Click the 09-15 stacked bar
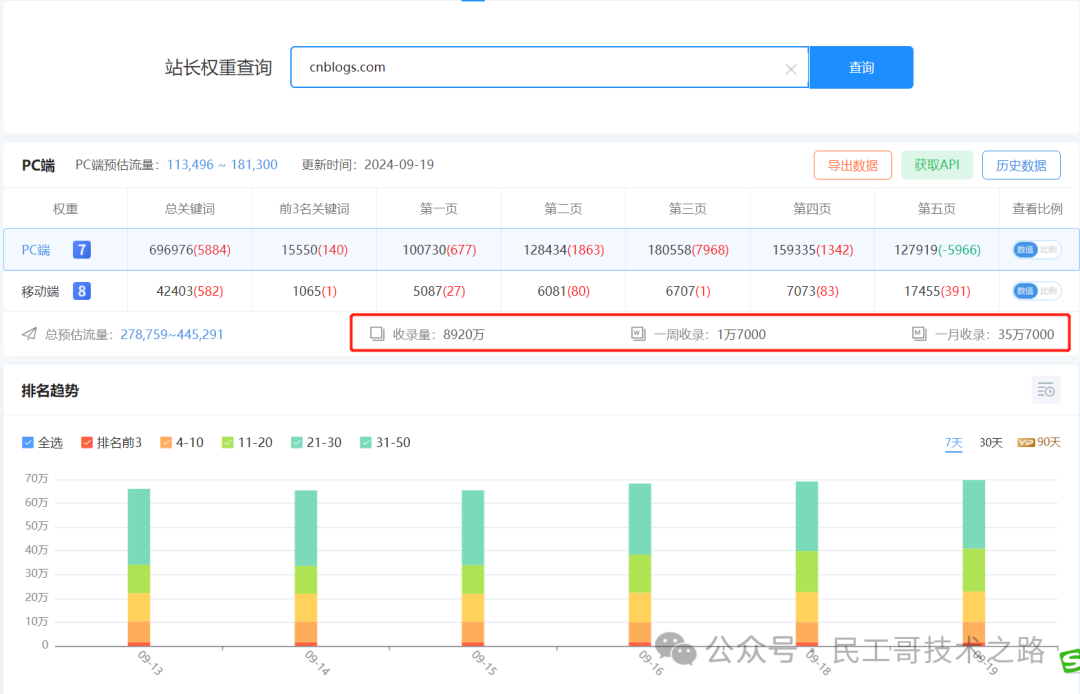Viewport: 1080px width, 694px height. pyautogui.click(x=472, y=568)
